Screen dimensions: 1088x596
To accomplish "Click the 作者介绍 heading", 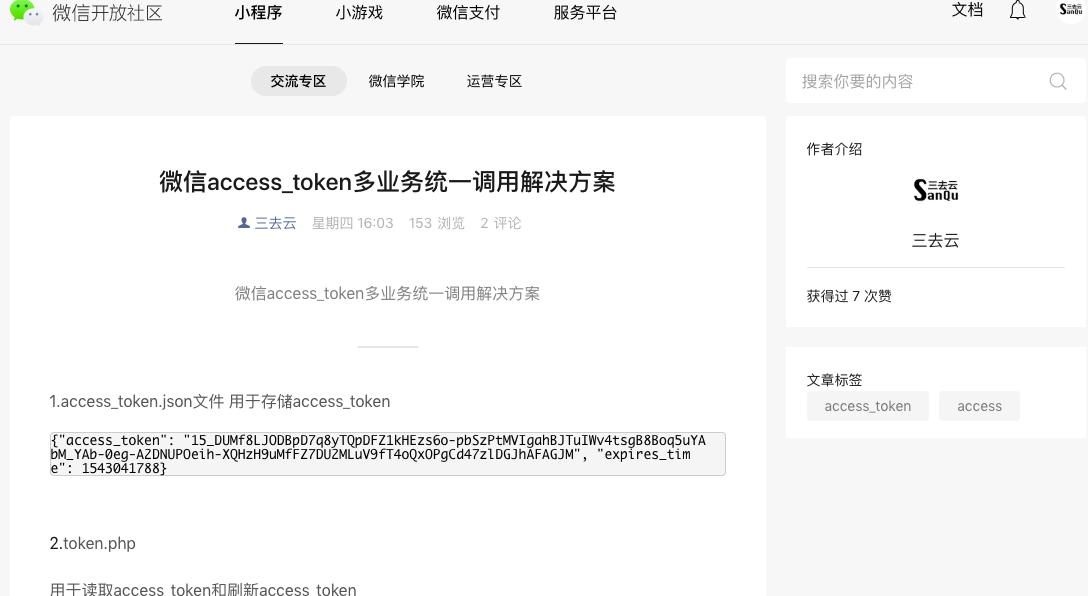I will [834, 148].
